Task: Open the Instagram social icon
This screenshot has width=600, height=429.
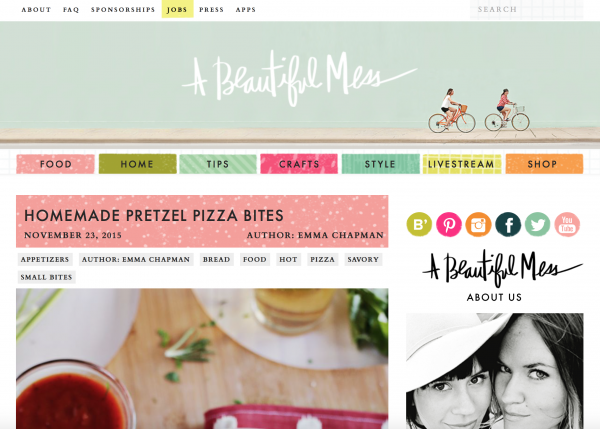Action: pyautogui.click(x=478, y=224)
